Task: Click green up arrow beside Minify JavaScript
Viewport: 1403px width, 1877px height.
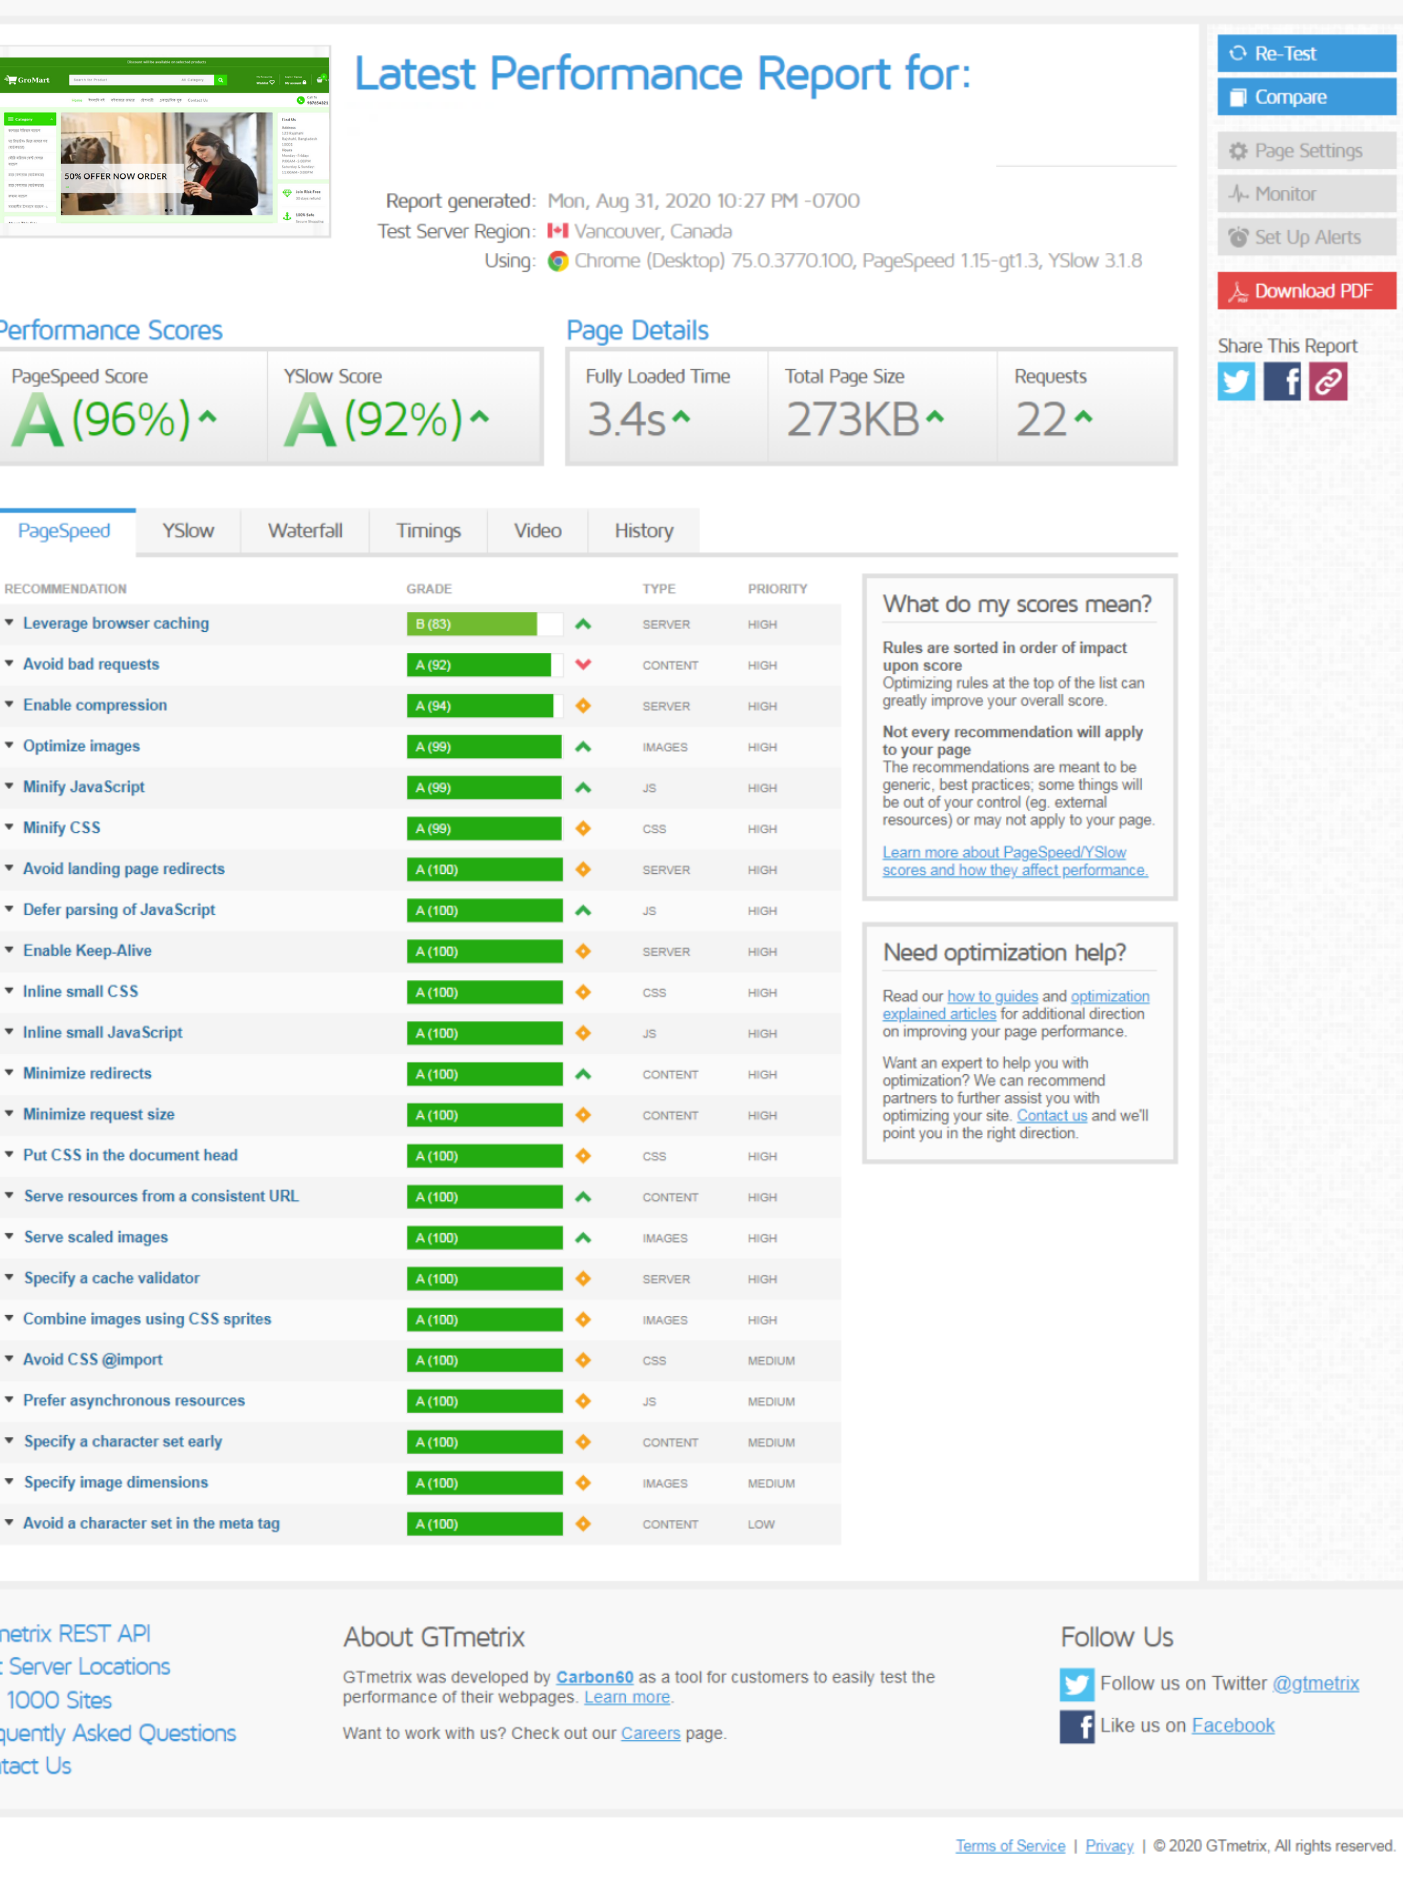Action: 583,788
